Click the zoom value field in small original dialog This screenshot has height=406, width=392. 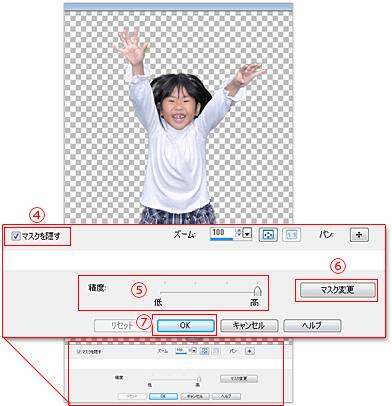point(181,350)
